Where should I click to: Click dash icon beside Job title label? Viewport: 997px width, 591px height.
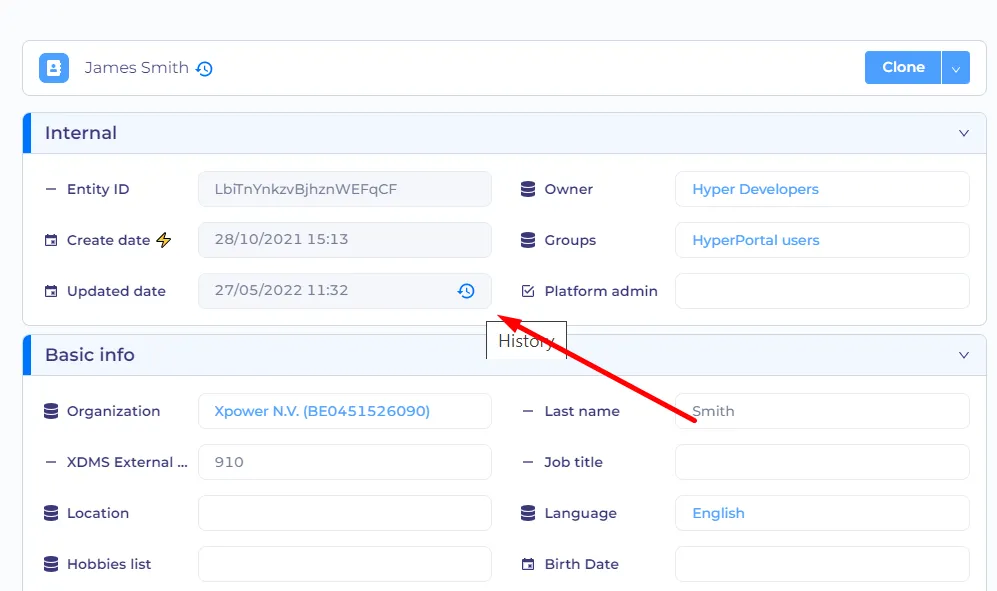click(528, 462)
